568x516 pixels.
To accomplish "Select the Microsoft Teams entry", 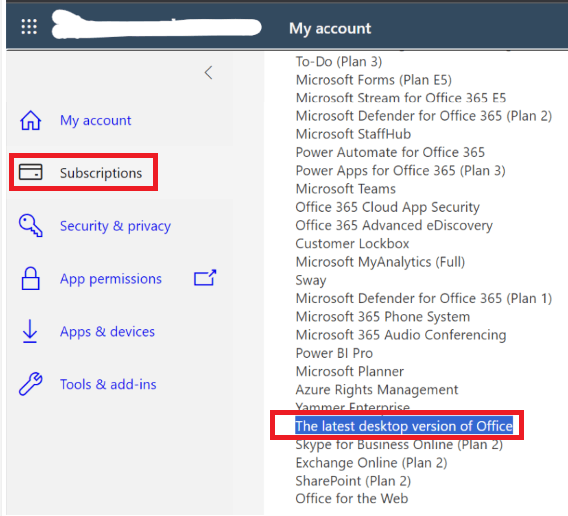I will [346, 189].
